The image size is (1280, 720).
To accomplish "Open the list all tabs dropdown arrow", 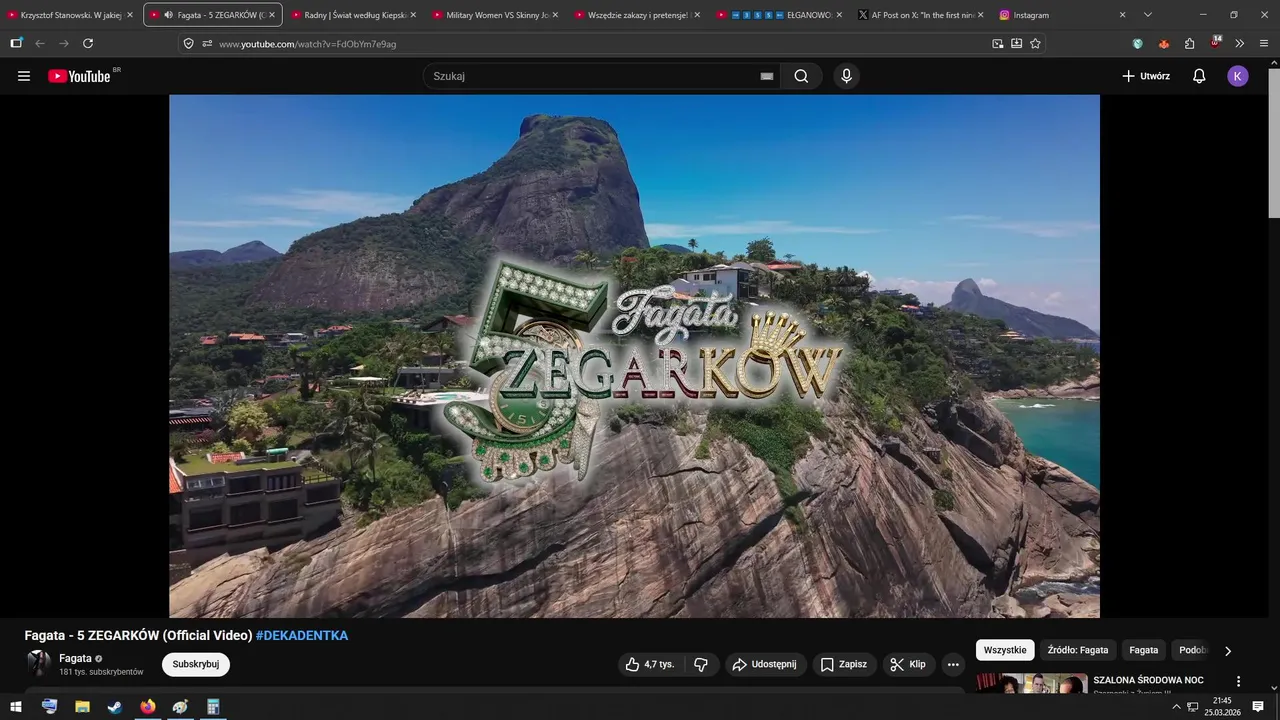I will click(x=1147, y=15).
